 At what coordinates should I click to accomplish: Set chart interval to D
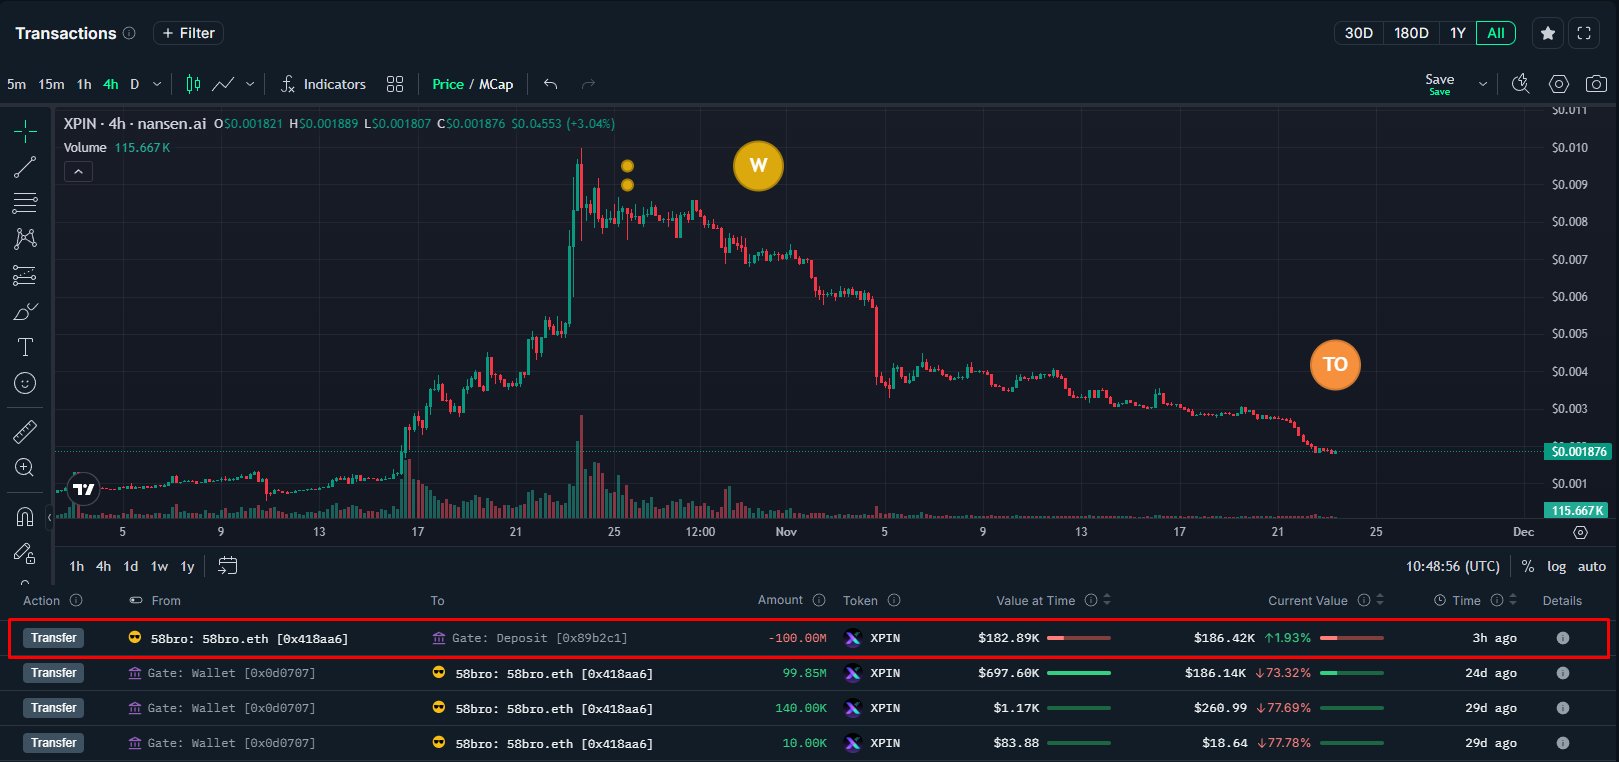pos(134,84)
